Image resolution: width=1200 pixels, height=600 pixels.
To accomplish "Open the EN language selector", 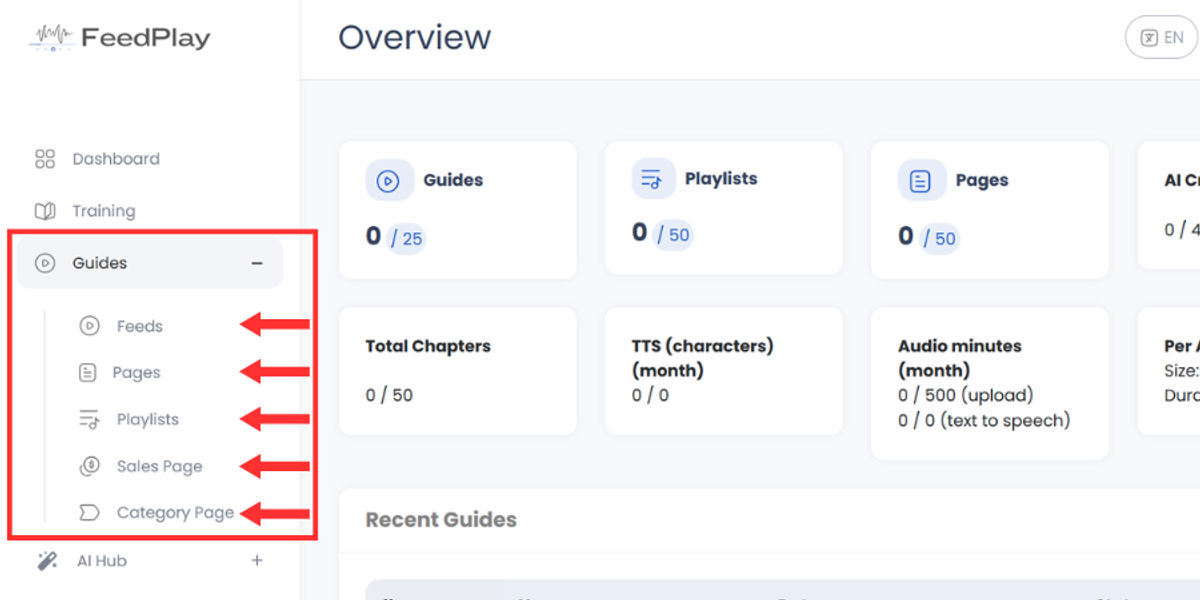I will pos(1161,38).
